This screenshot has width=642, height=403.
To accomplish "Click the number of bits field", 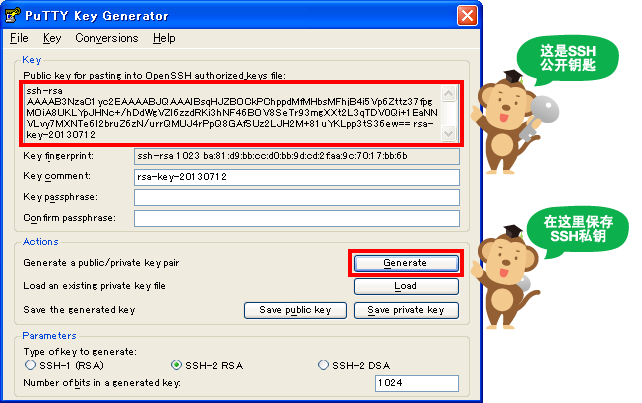I will (416, 384).
